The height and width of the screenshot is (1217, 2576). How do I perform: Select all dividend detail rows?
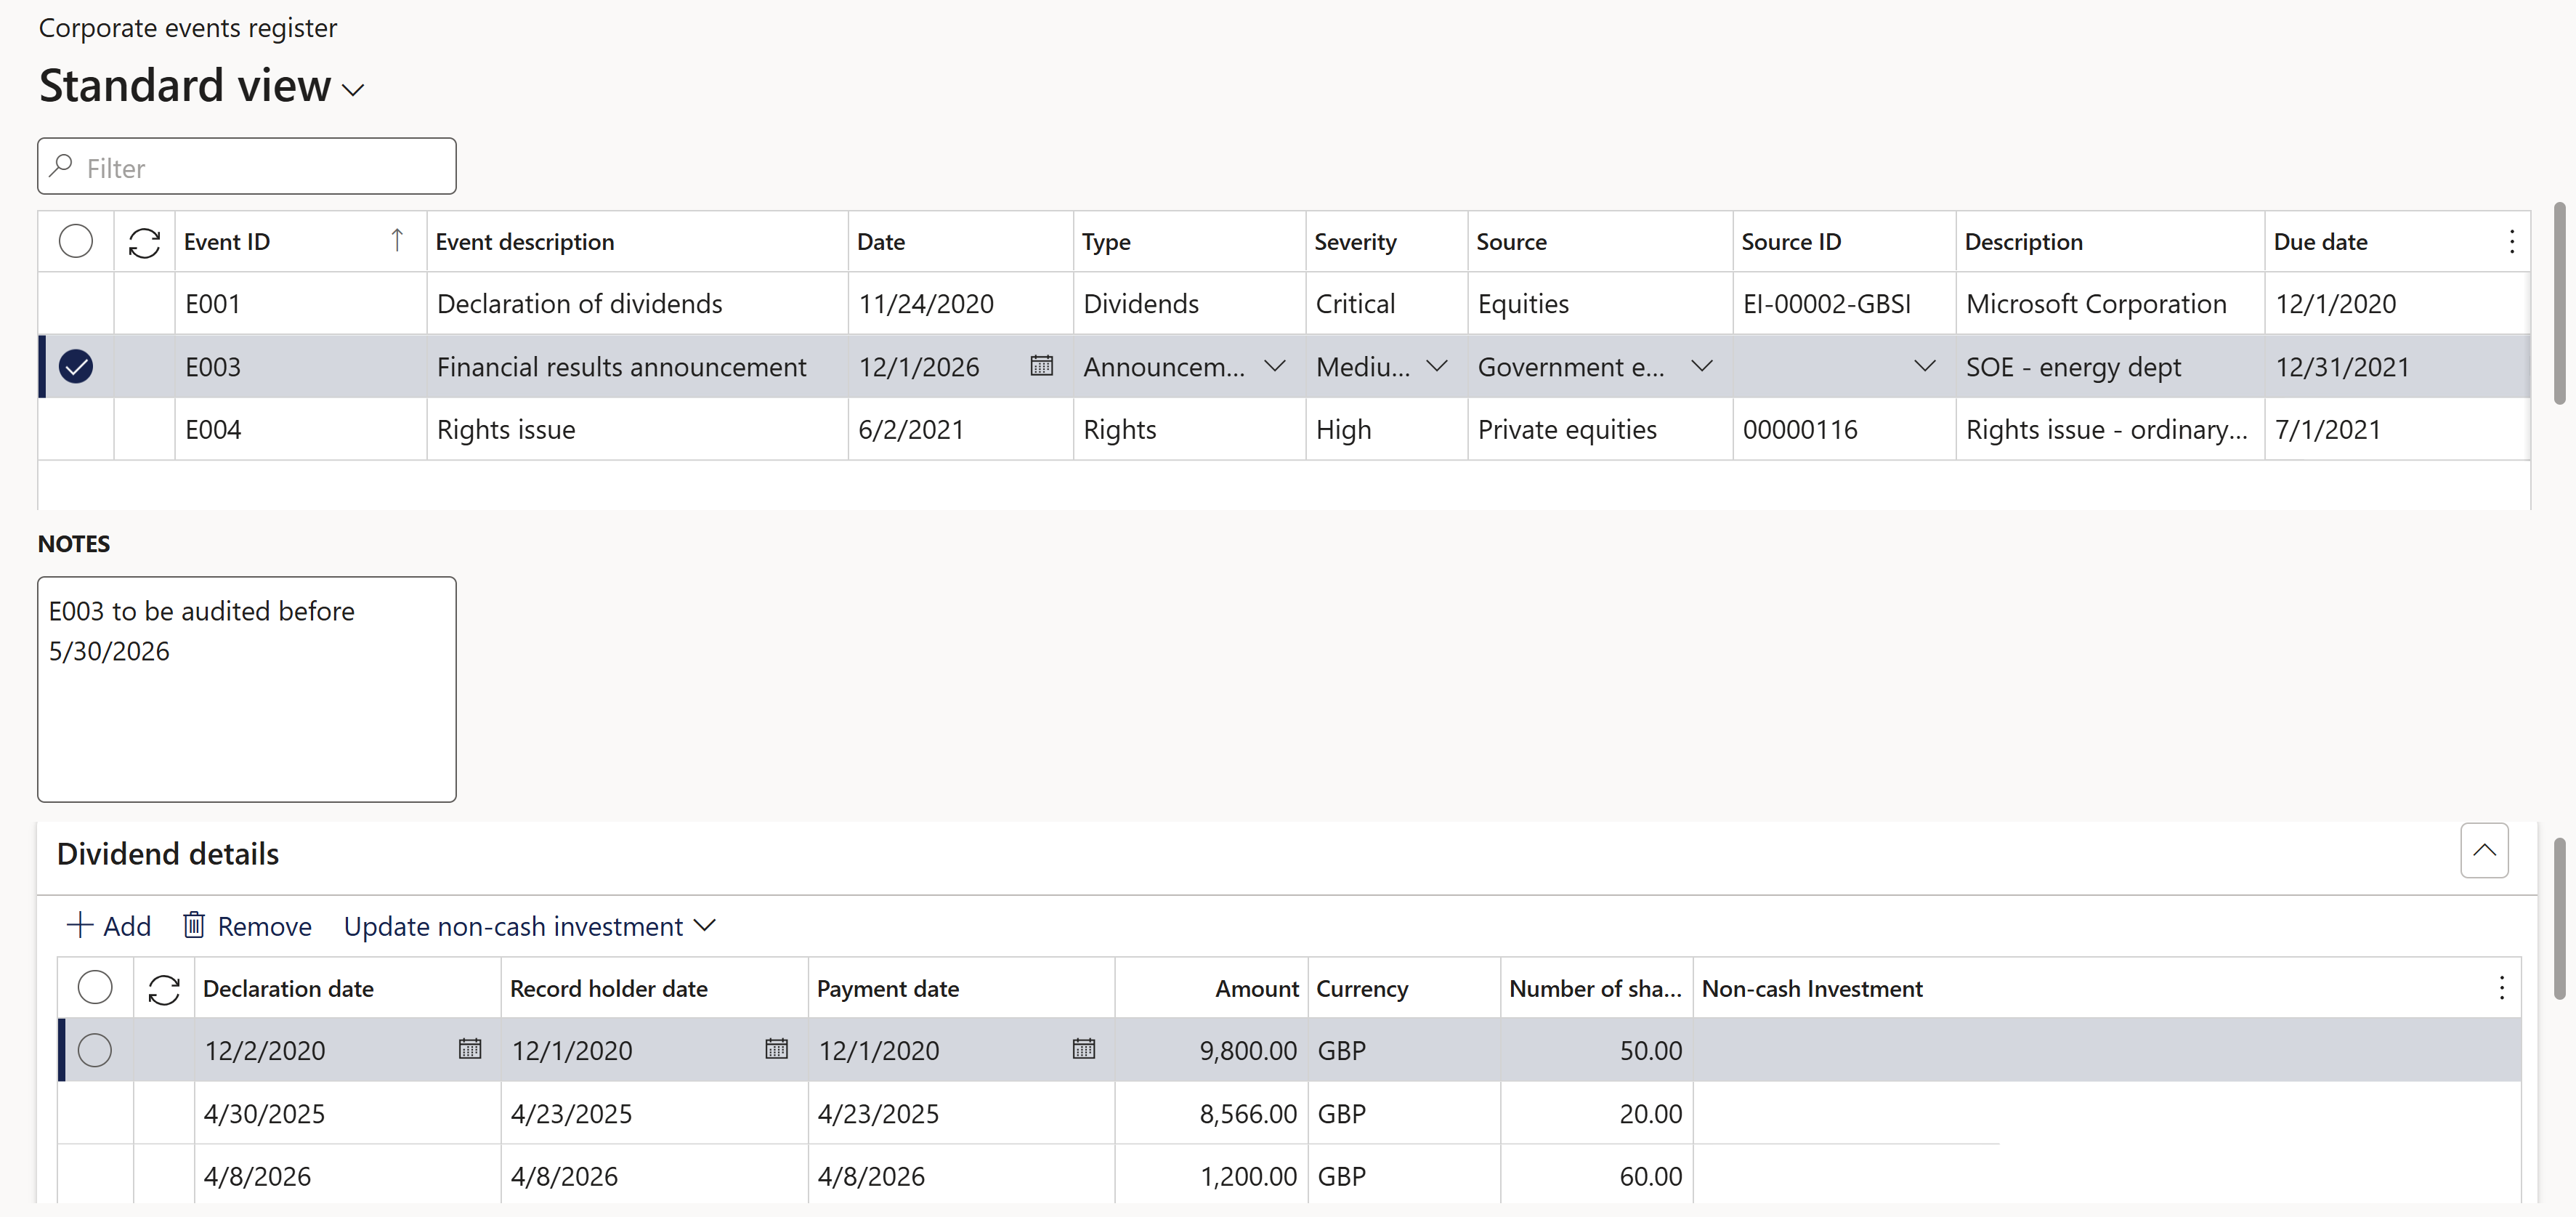coord(95,988)
